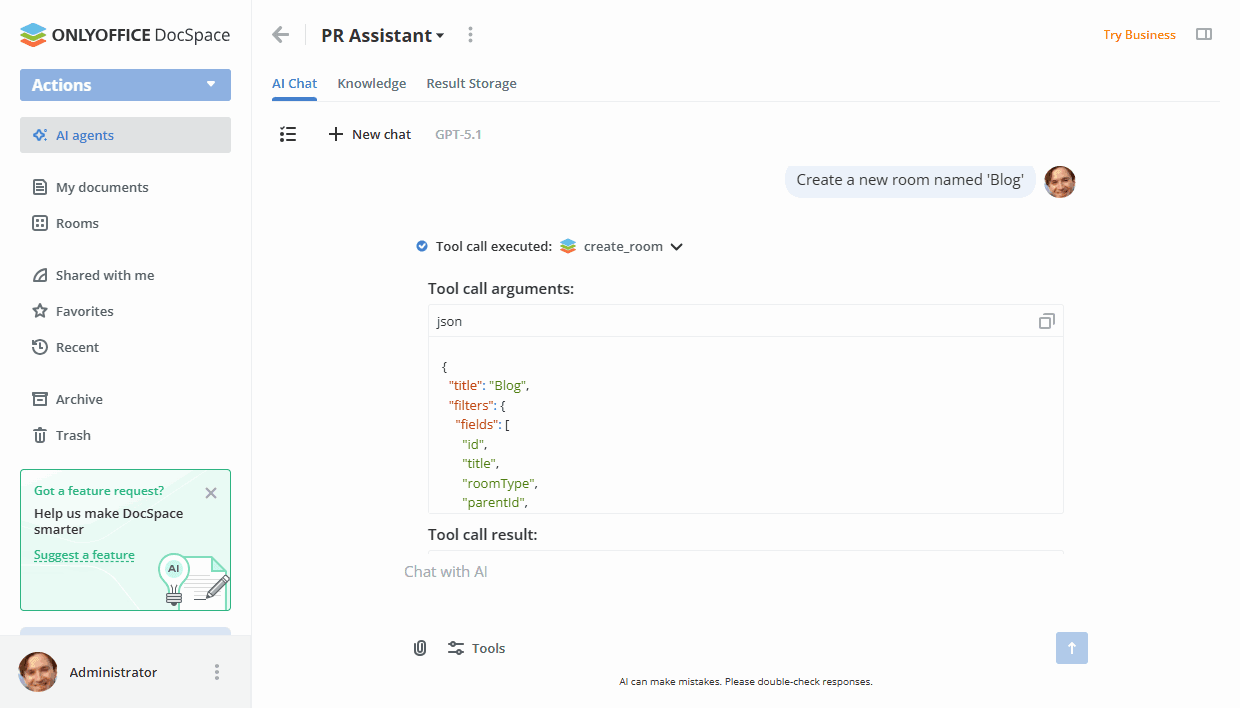This screenshot has height=708, width=1240.
Task: Open the Rooms section
Action: point(77,223)
